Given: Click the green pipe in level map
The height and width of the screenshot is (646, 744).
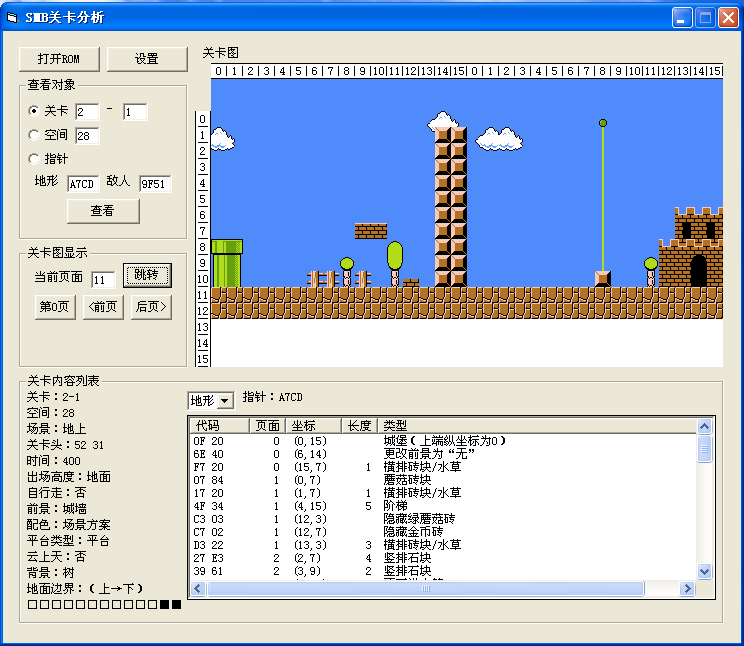Looking at the screenshot, I should 227,263.
